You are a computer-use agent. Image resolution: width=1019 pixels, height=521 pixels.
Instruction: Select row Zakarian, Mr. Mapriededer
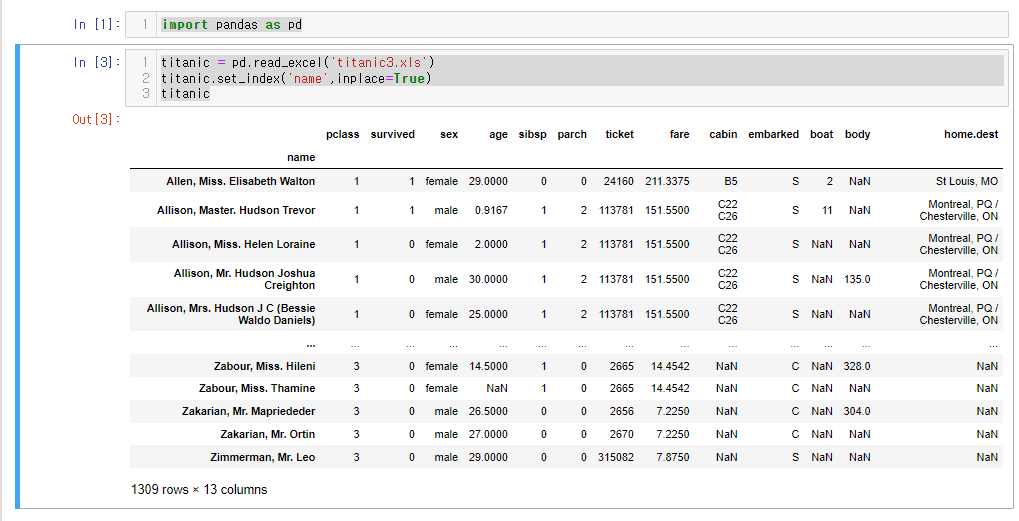566,411
